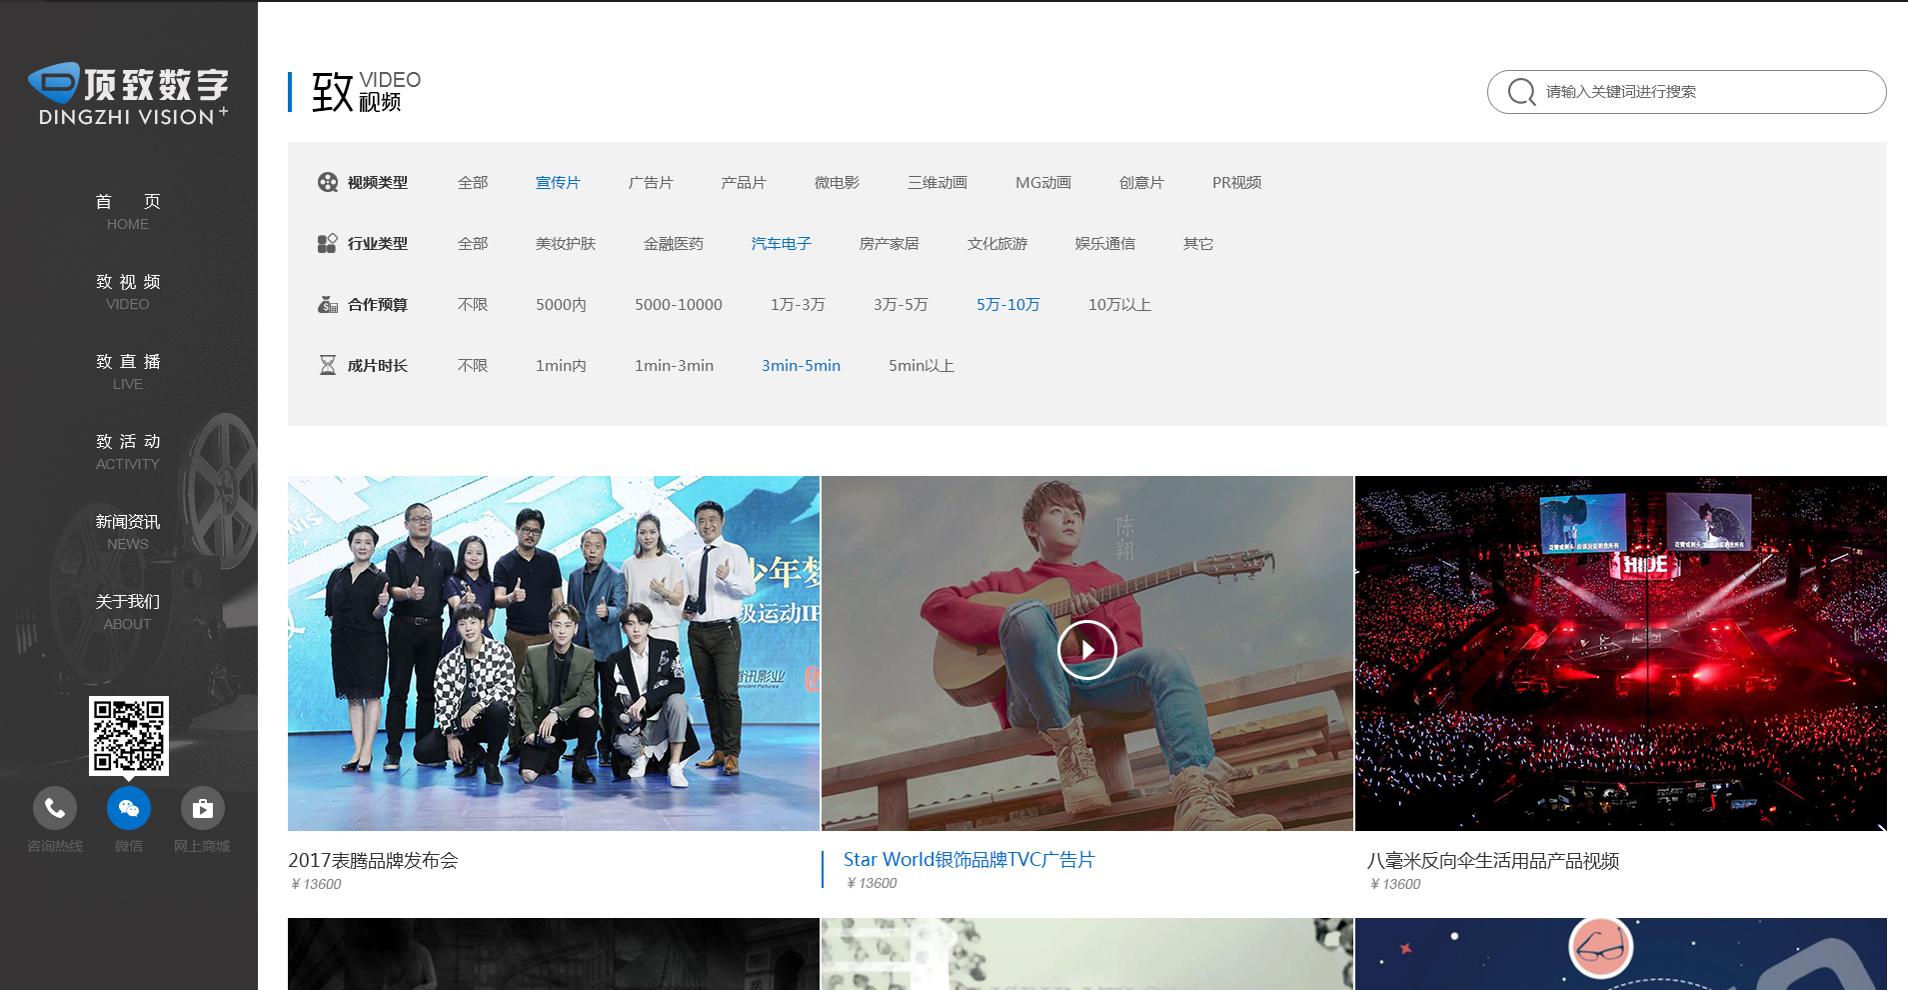
Task: Open the online store bag icon
Action: pyautogui.click(x=202, y=808)
